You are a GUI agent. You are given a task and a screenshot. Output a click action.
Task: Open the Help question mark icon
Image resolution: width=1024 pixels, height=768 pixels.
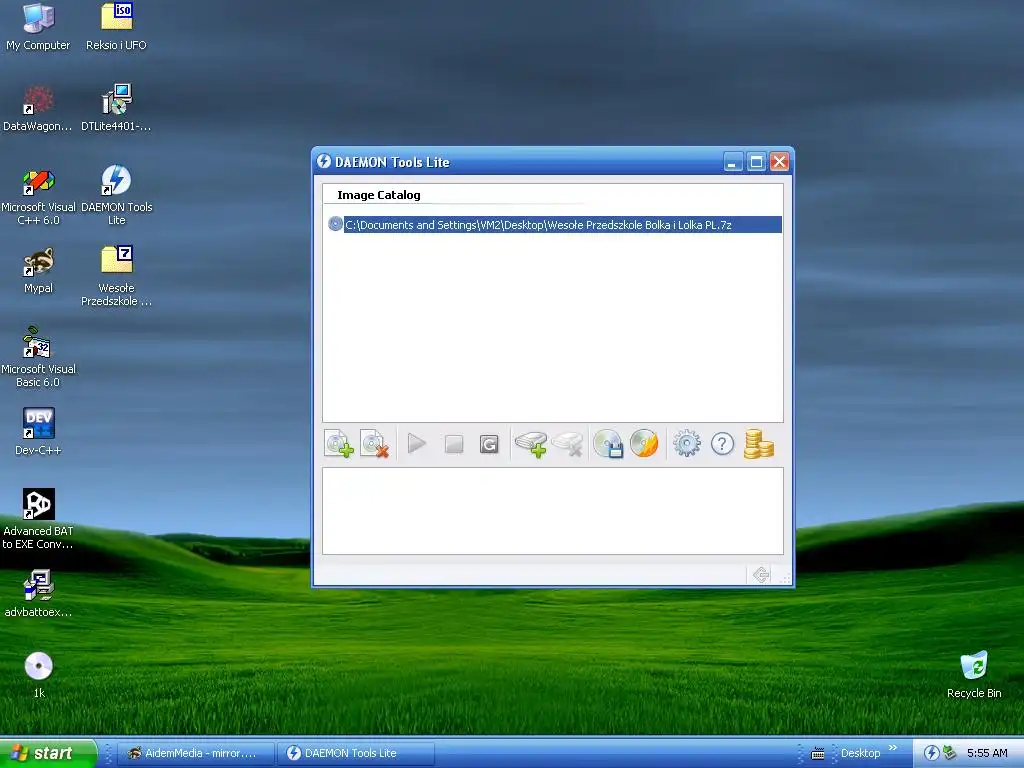(x=722, y=444)
